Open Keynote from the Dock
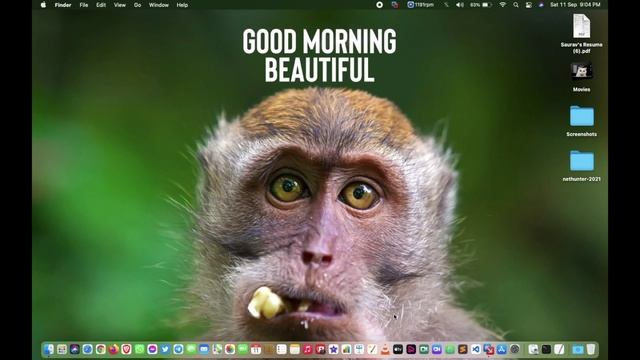The width and height of the screenshot is (640, 360). (x=359, y=349)
